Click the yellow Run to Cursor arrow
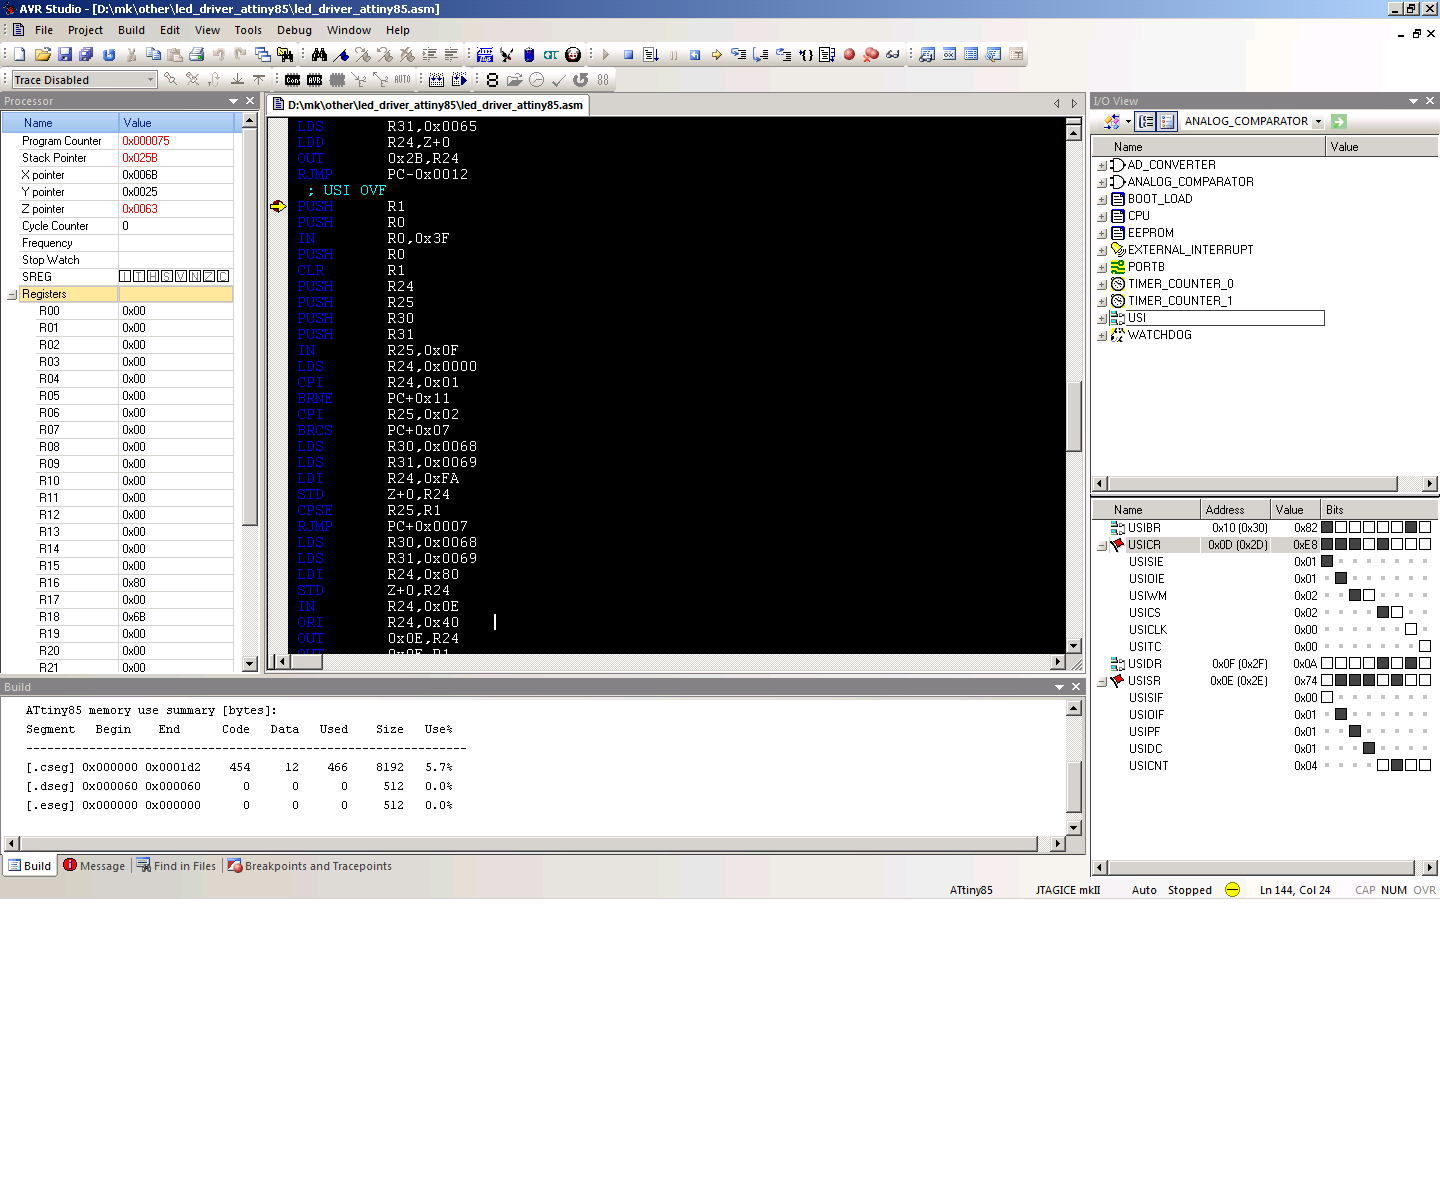This screenshot has height=1180, width=1440. point(716,55)
